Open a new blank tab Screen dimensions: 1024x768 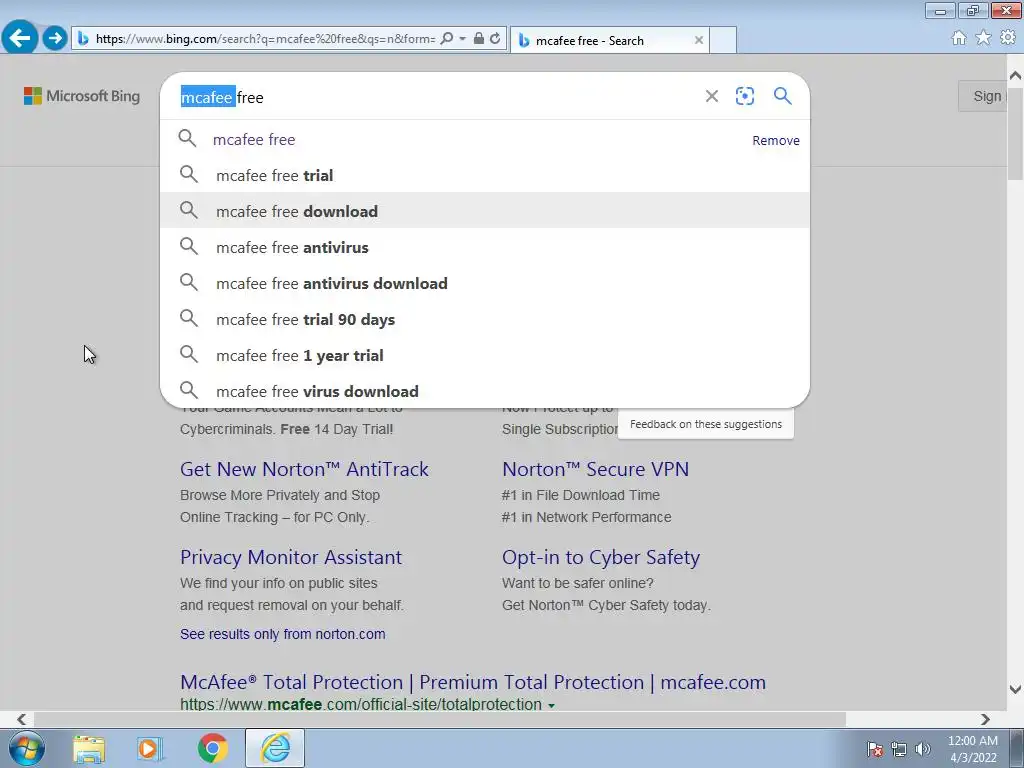tap(723, 40)
